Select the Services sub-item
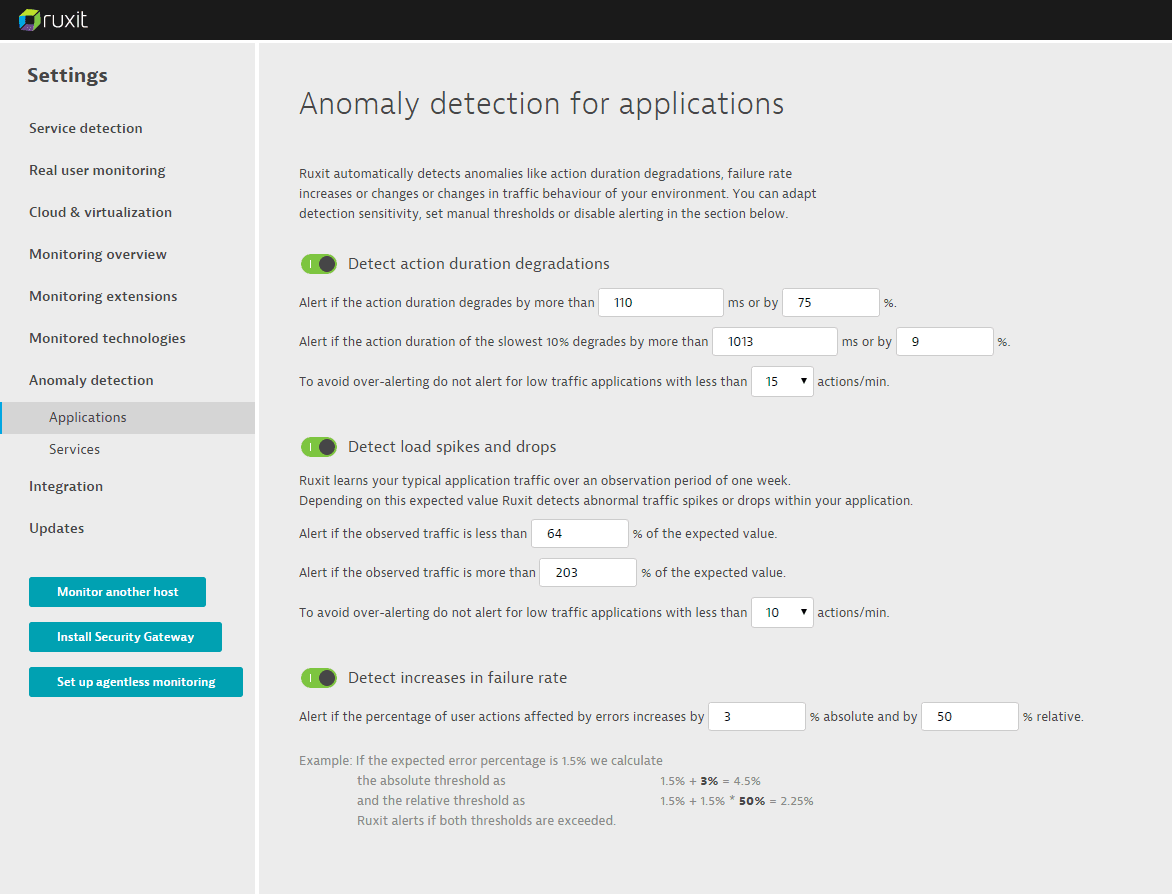 click(x=75, y=449)
